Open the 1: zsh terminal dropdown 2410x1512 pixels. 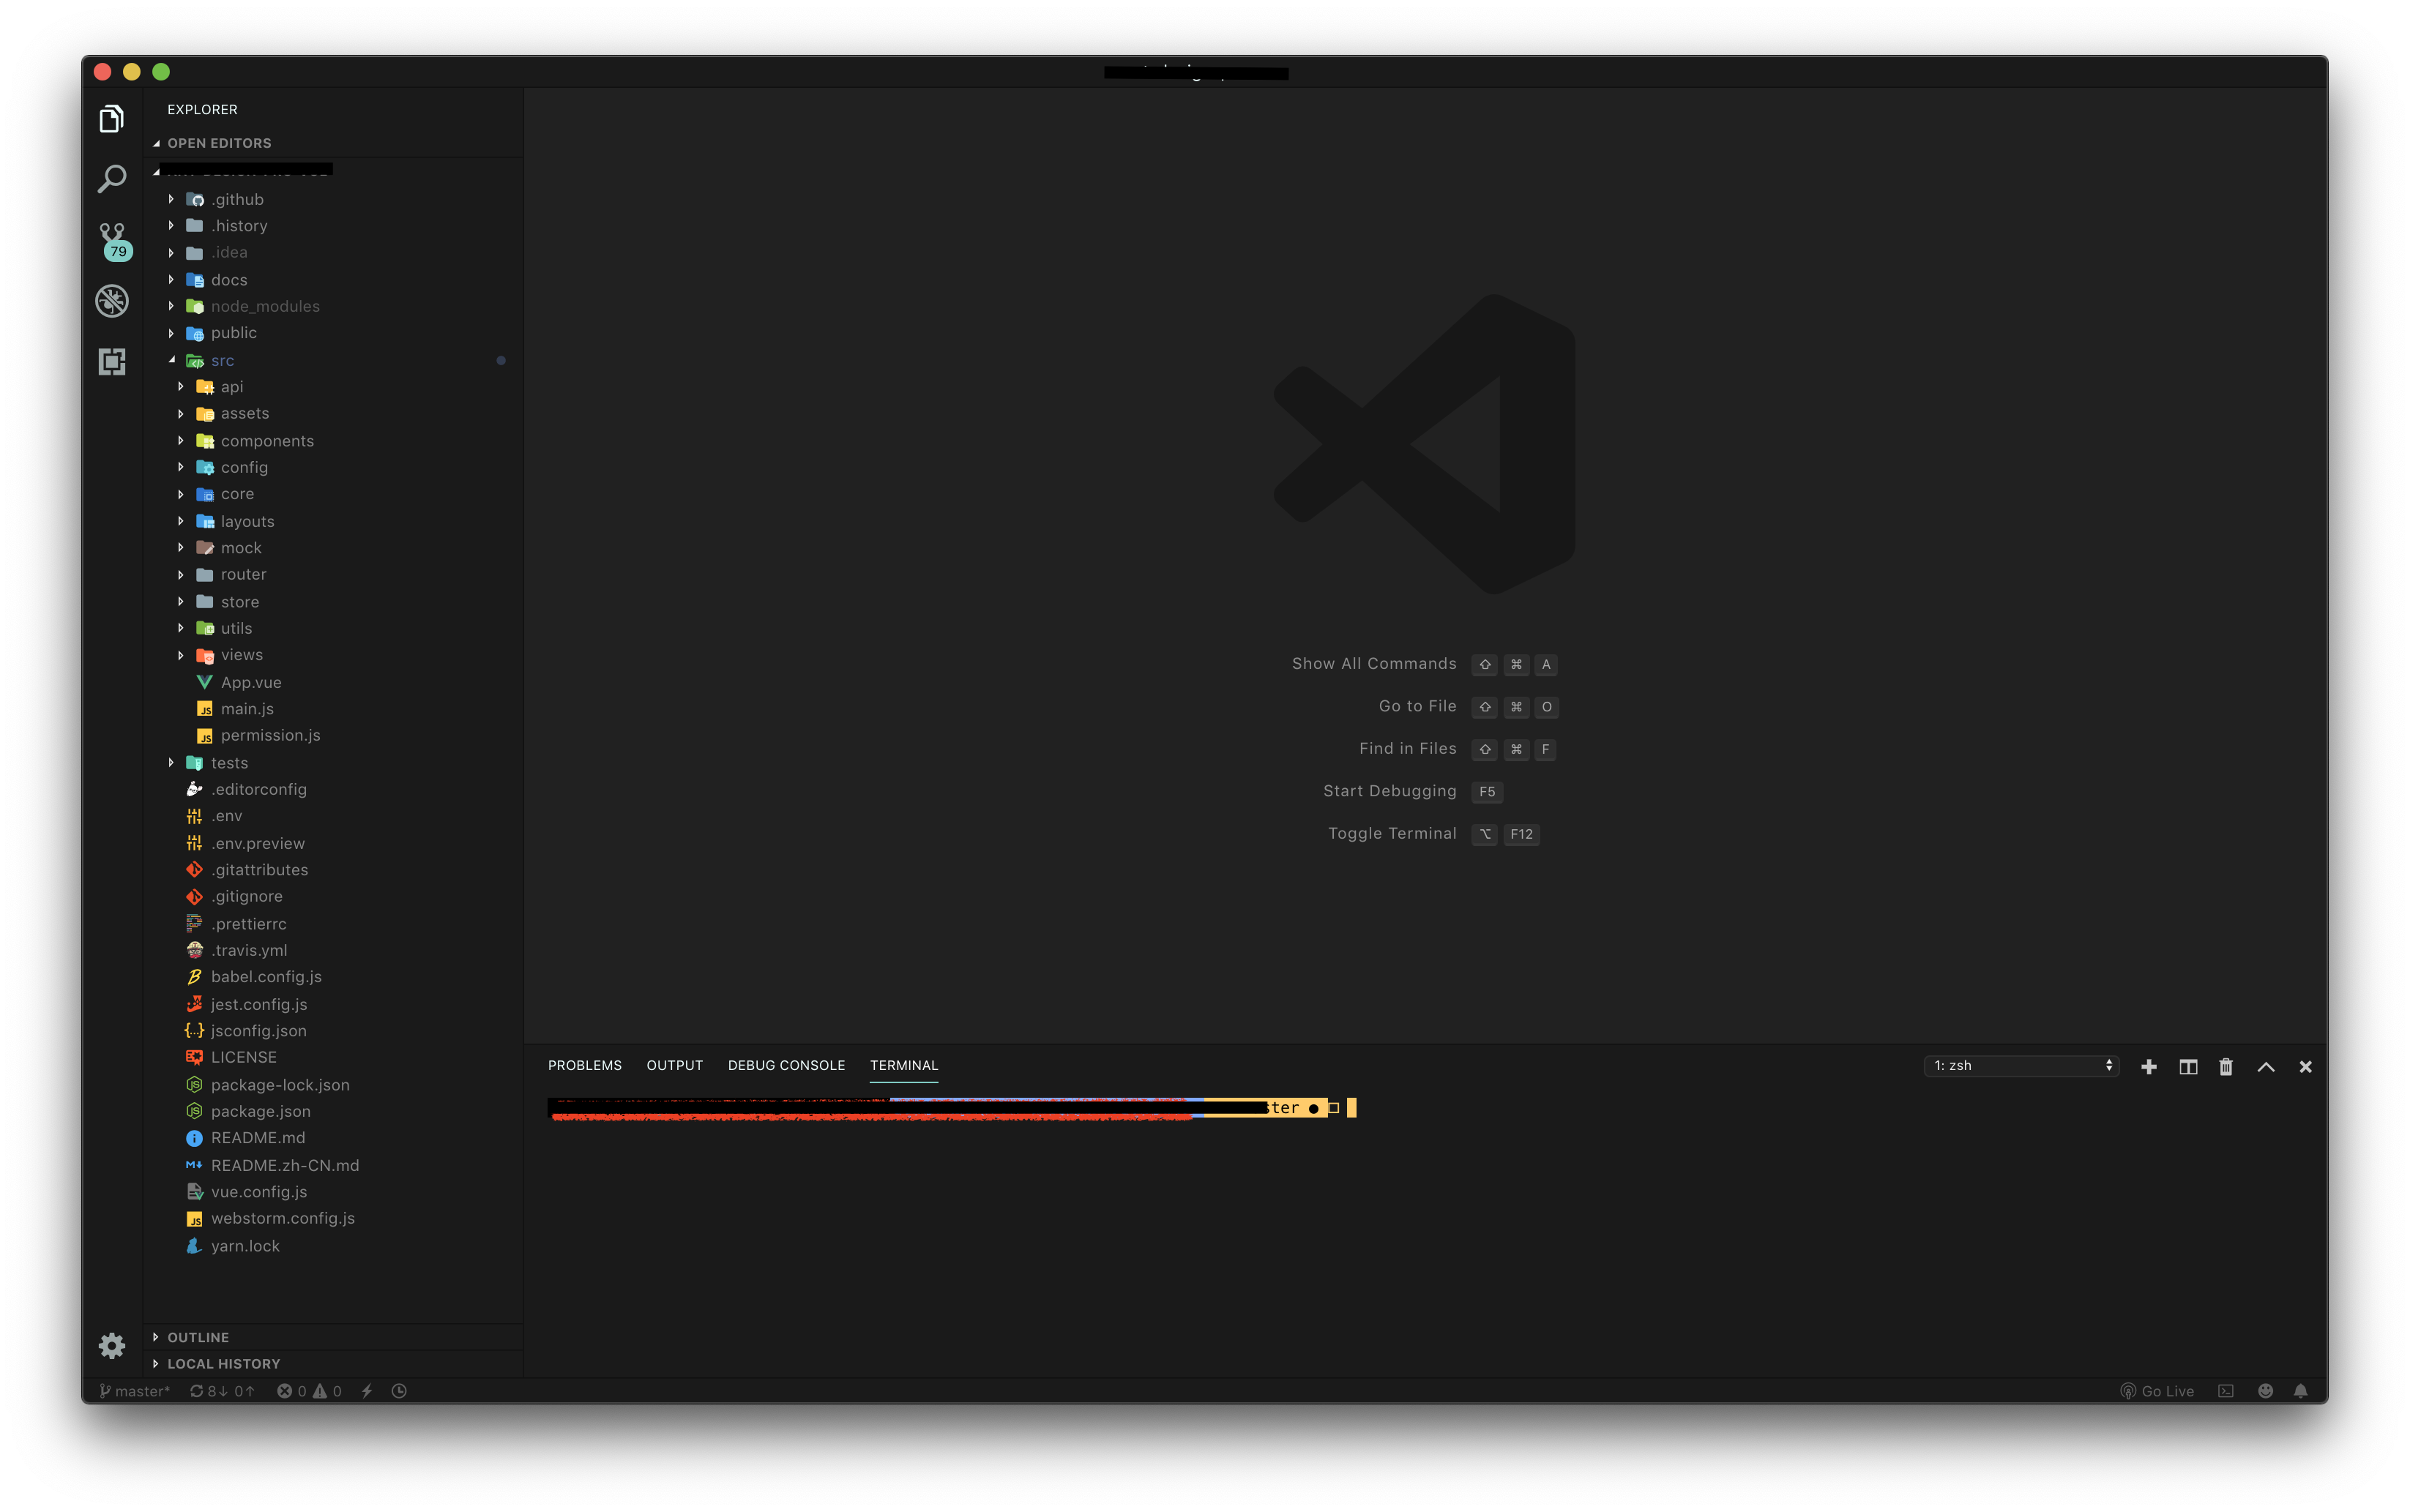2021,1066
